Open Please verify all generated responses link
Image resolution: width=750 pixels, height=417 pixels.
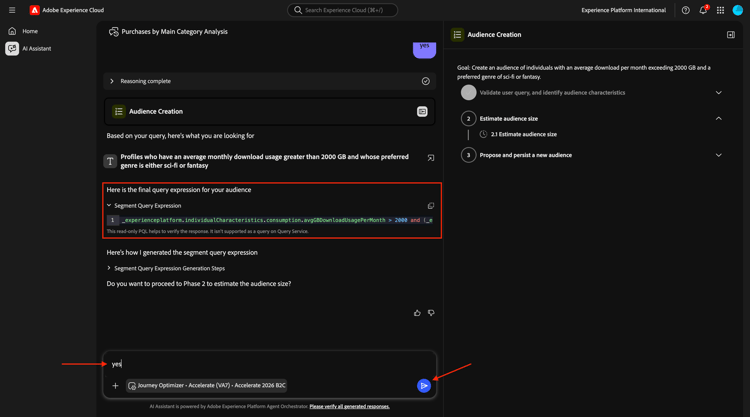pyautogui.click(x=350, y=406)
